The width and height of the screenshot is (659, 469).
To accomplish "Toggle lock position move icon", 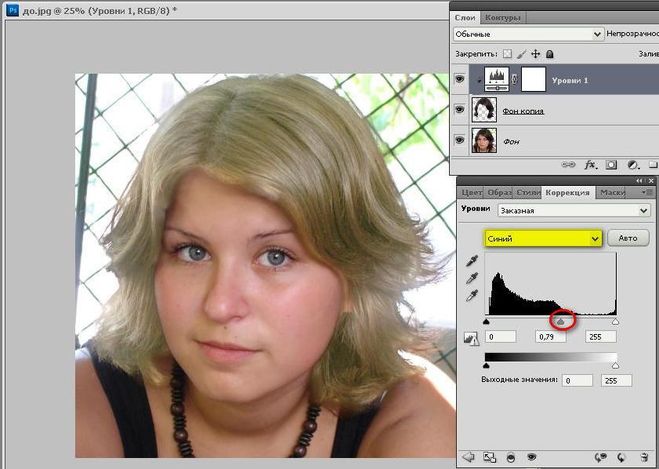I will pyautogui.click(x=535, y=54).
